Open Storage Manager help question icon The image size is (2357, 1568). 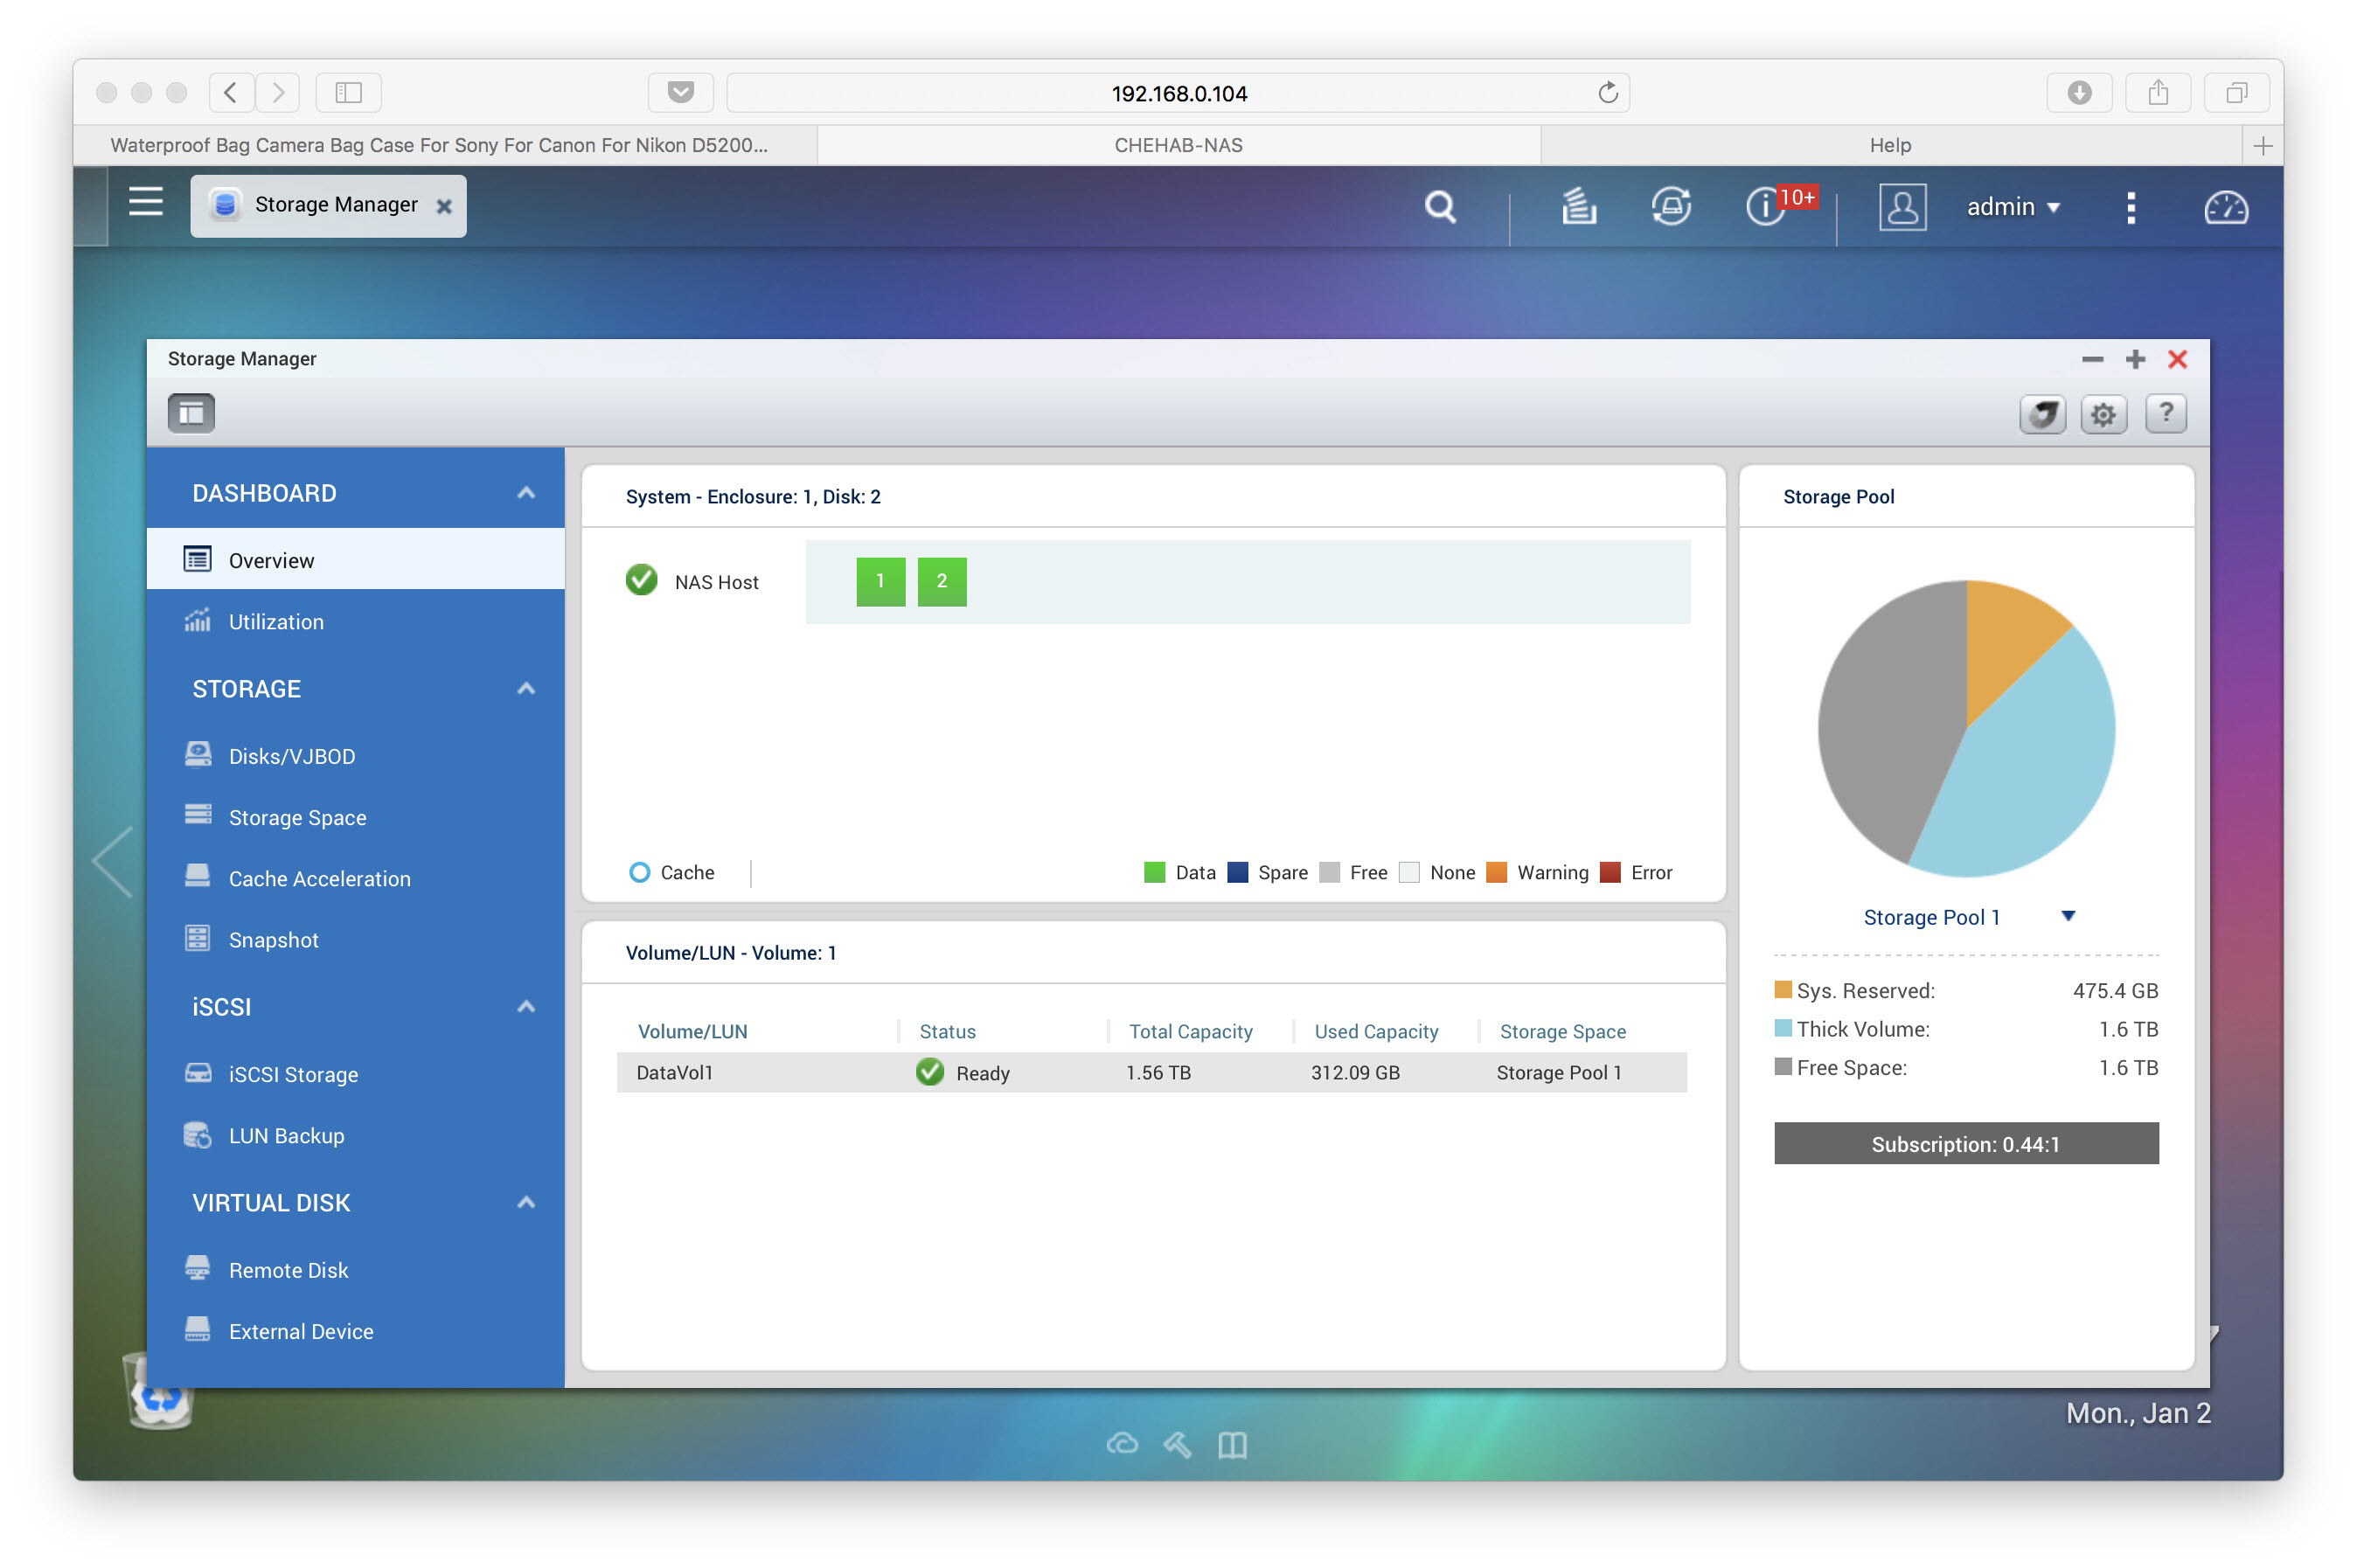click(2165, 413)
